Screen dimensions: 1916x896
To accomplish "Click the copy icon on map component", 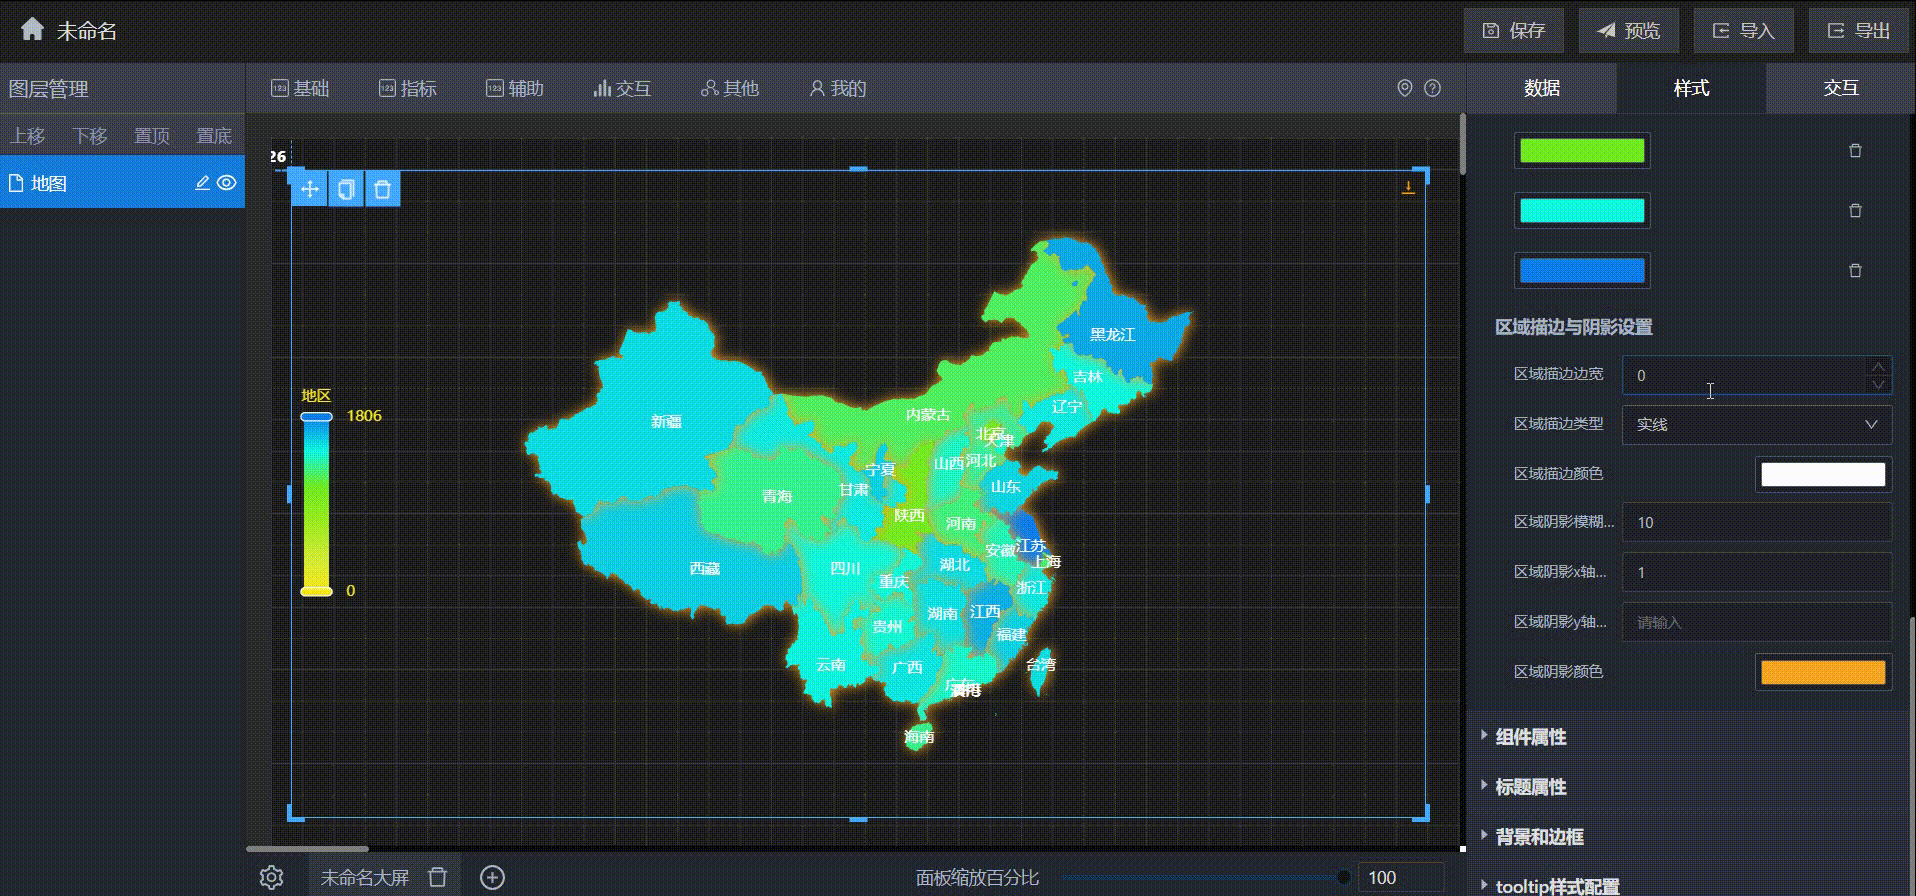I will (x=346, y=189).
